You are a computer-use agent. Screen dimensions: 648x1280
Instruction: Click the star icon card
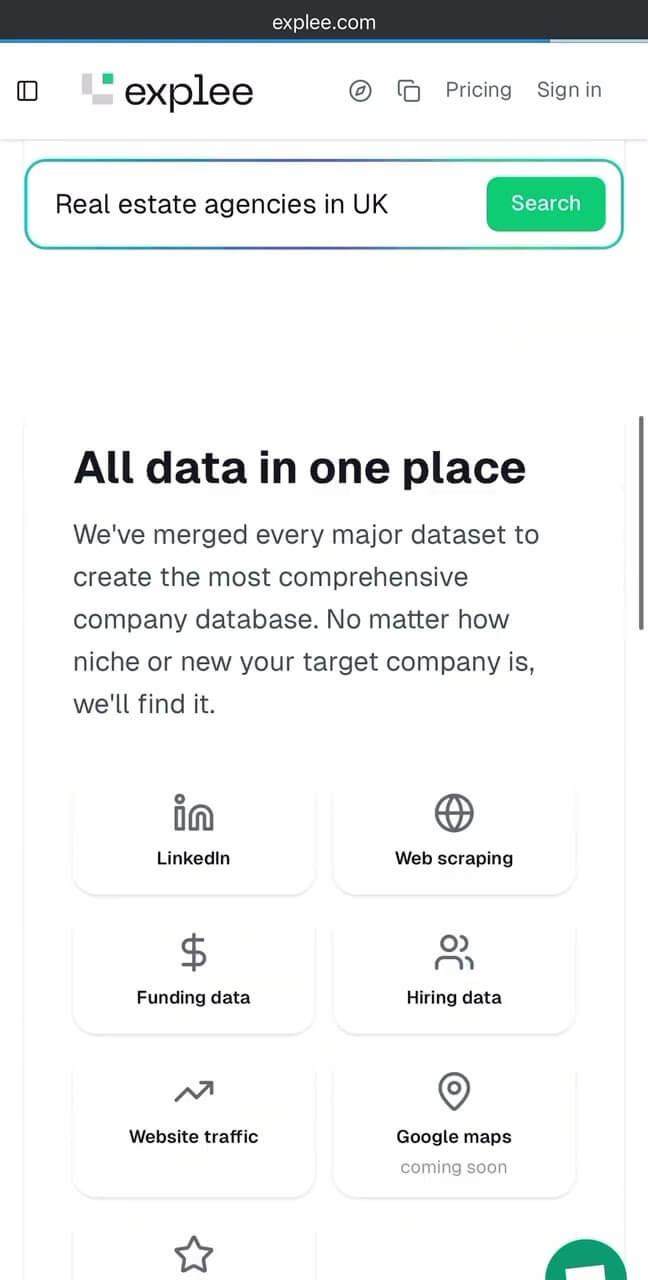click(193, 1253)
